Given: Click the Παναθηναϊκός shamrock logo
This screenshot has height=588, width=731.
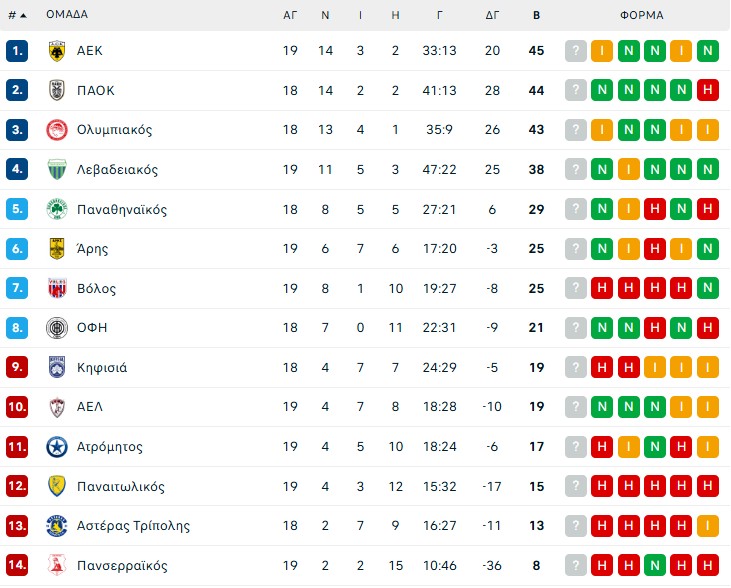Looking at the screenshot, I should click(56, 209).
